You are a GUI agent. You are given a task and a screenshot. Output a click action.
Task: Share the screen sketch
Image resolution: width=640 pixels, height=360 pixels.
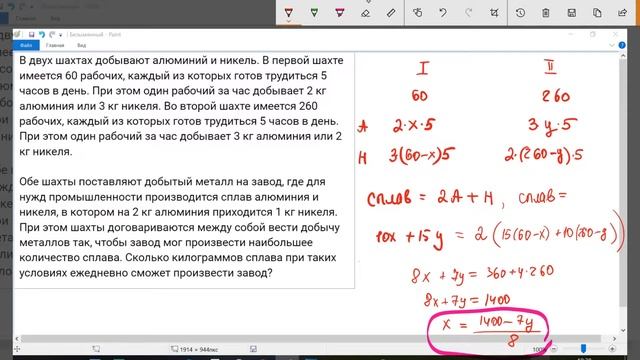pos(622,13)
